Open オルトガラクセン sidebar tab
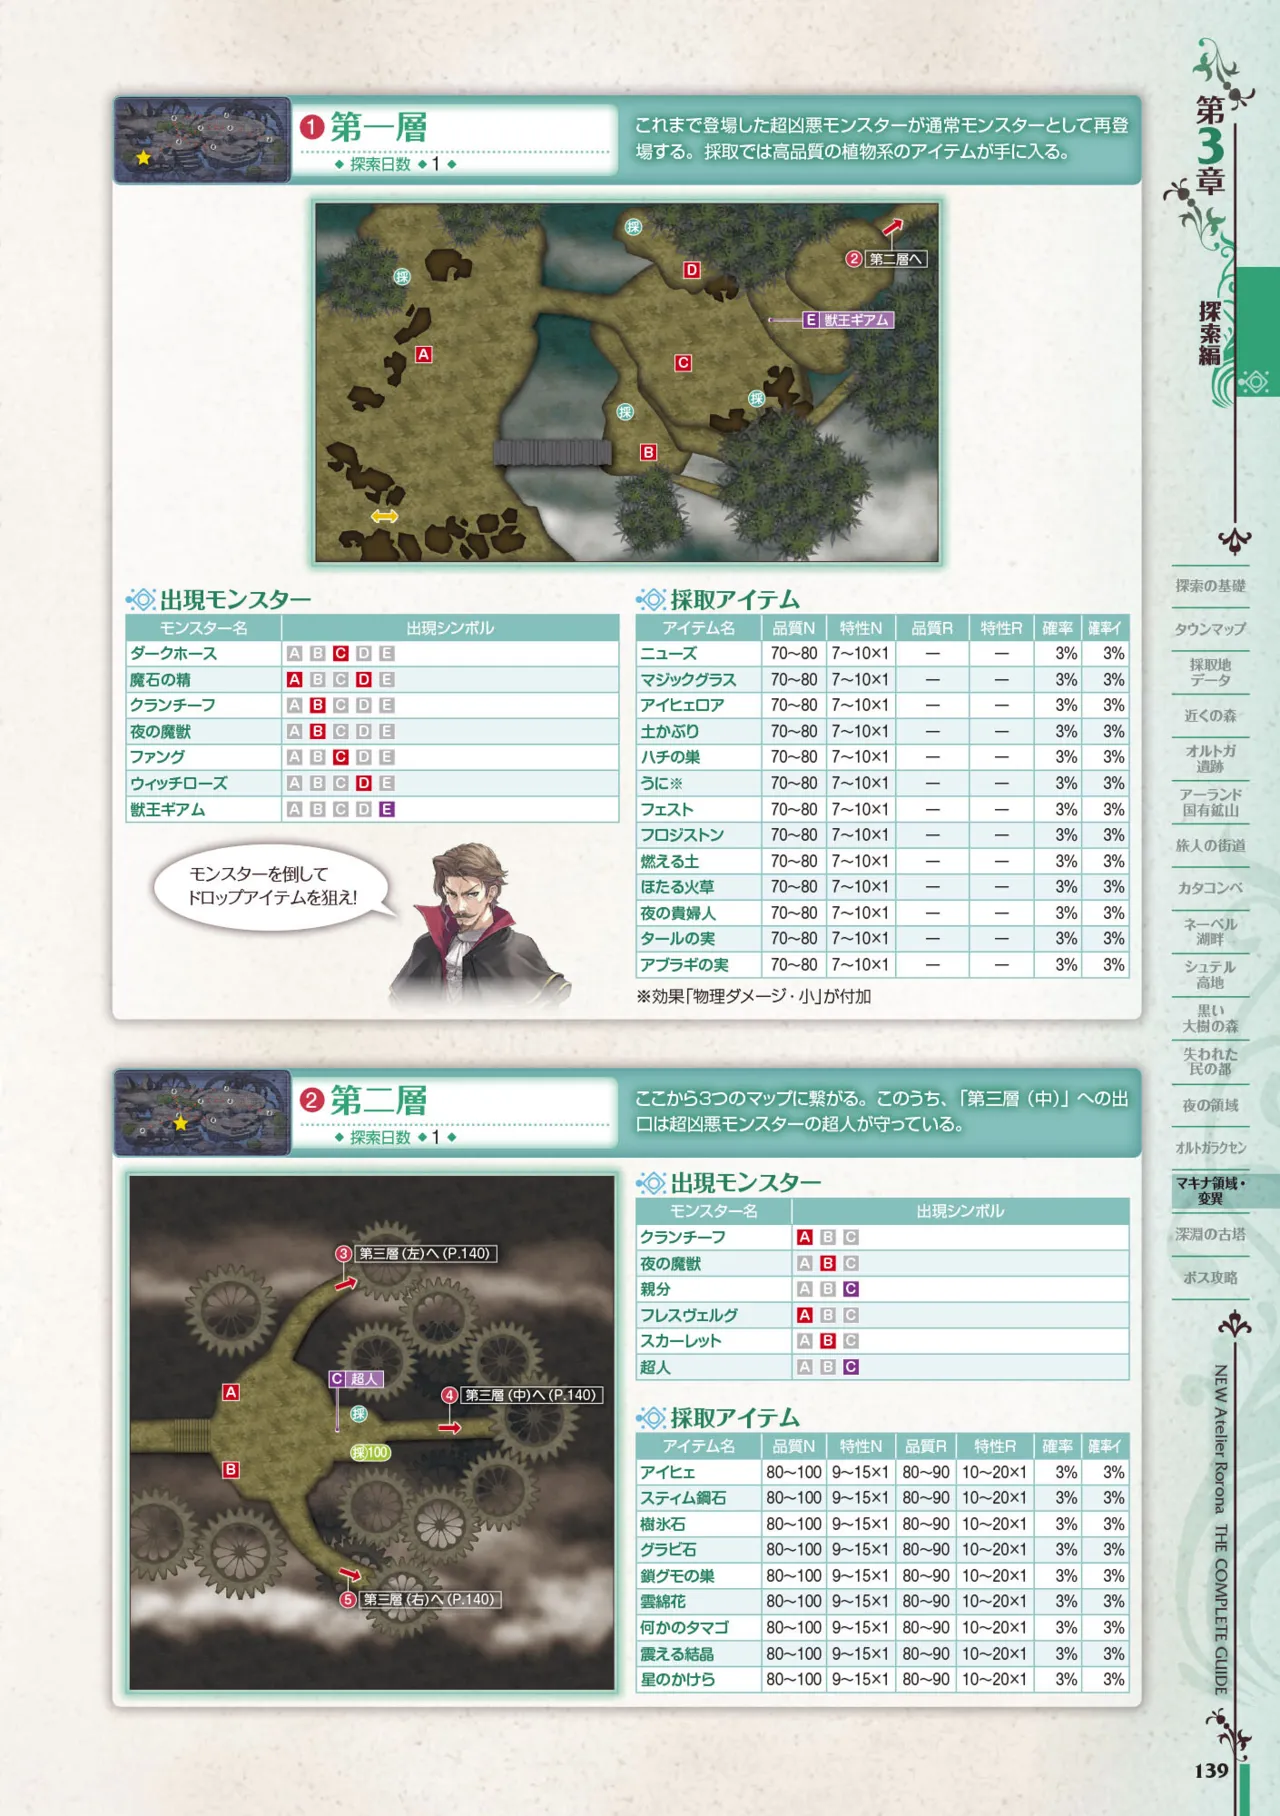Screen dimensions: 1280x1816 (1211, 1148)
